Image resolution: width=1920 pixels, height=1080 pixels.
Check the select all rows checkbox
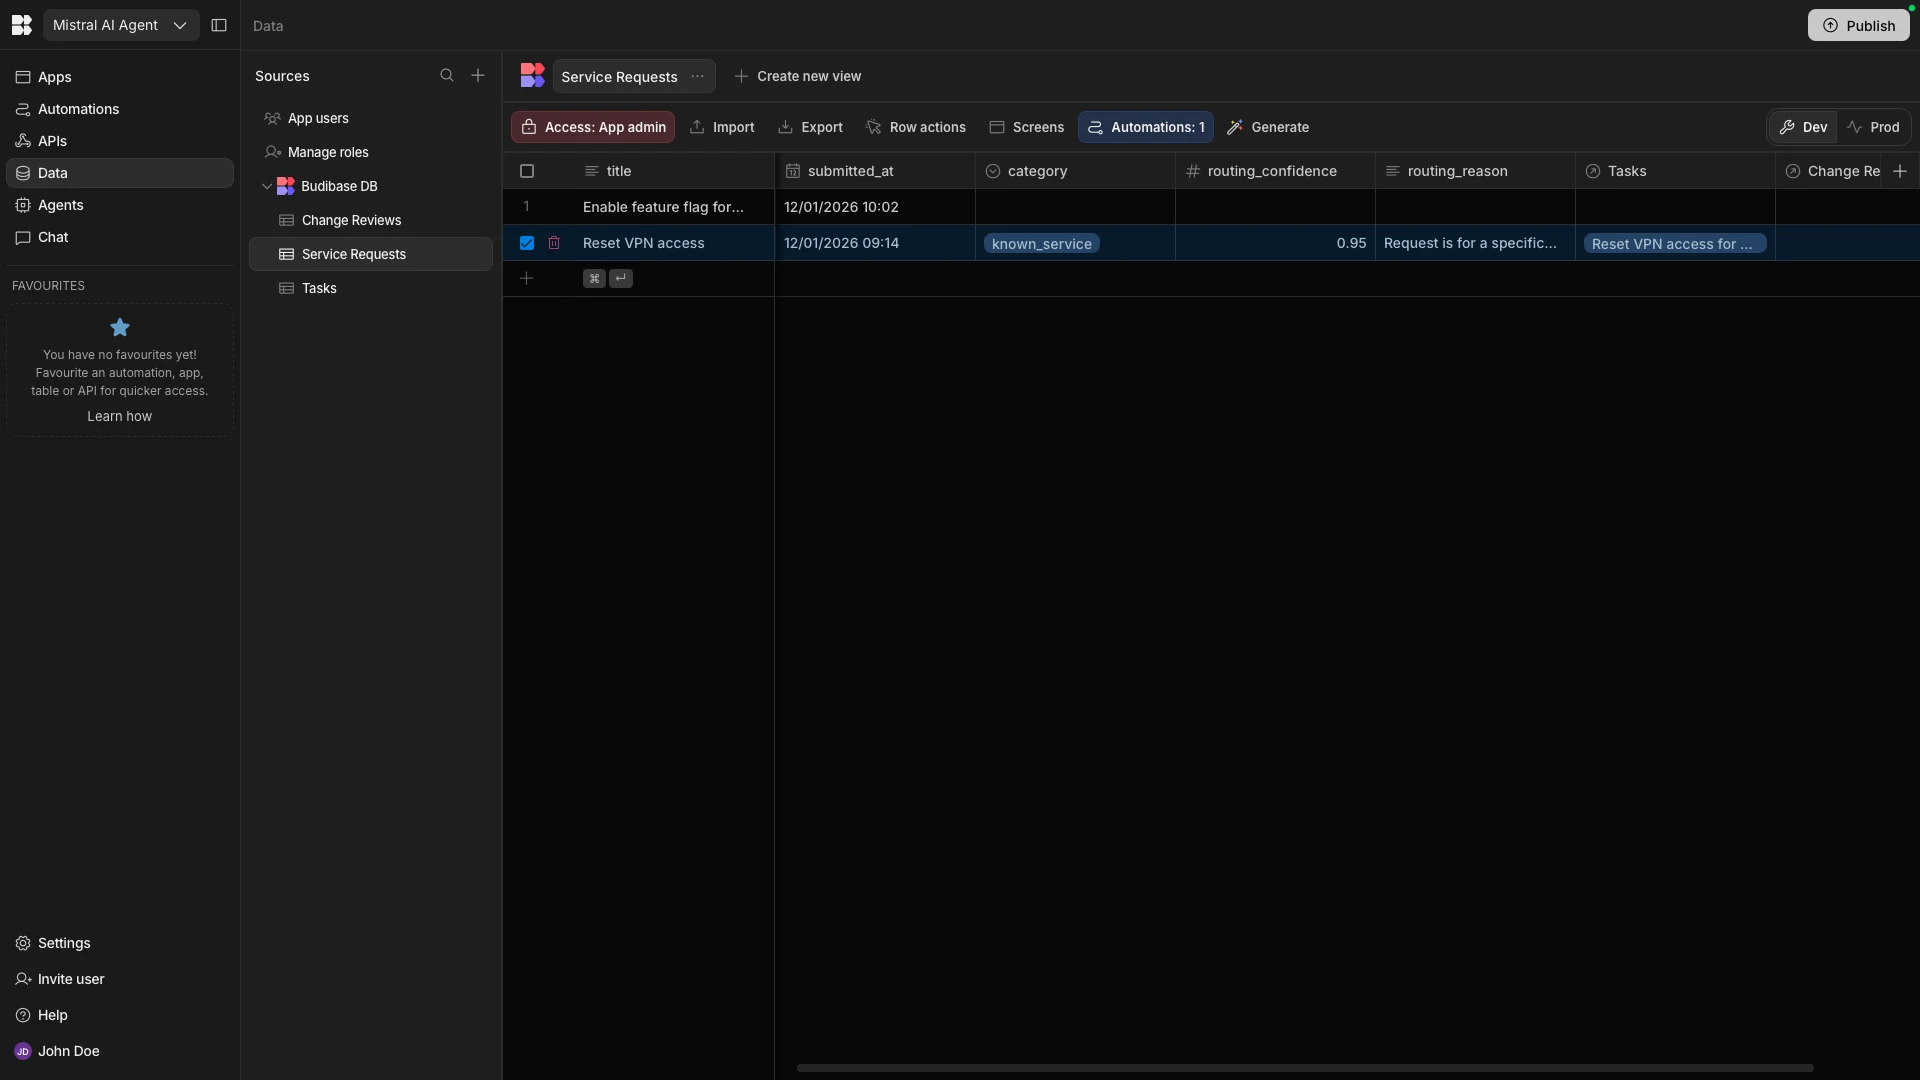coord(527,171)
